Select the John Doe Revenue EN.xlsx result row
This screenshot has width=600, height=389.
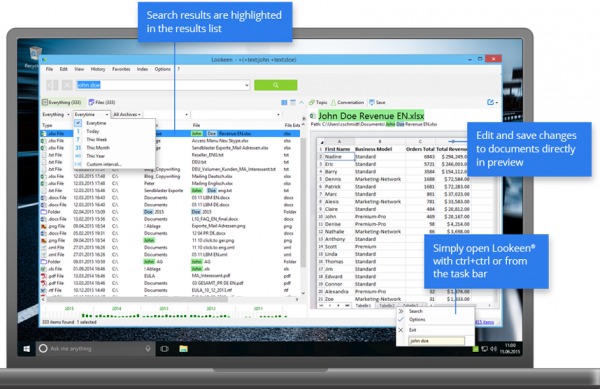point(170,133)
